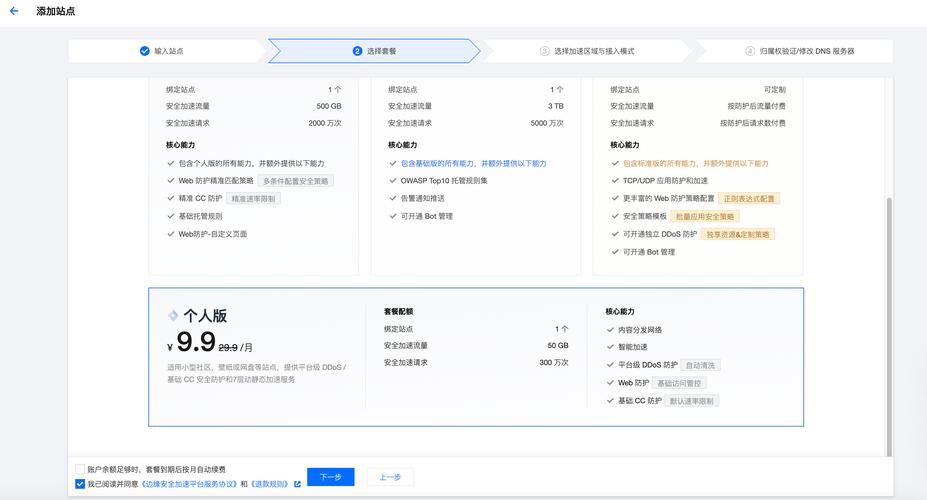
Task: Click the step 2 number icon 选择套餐
Action: click(x=357, y=51)
